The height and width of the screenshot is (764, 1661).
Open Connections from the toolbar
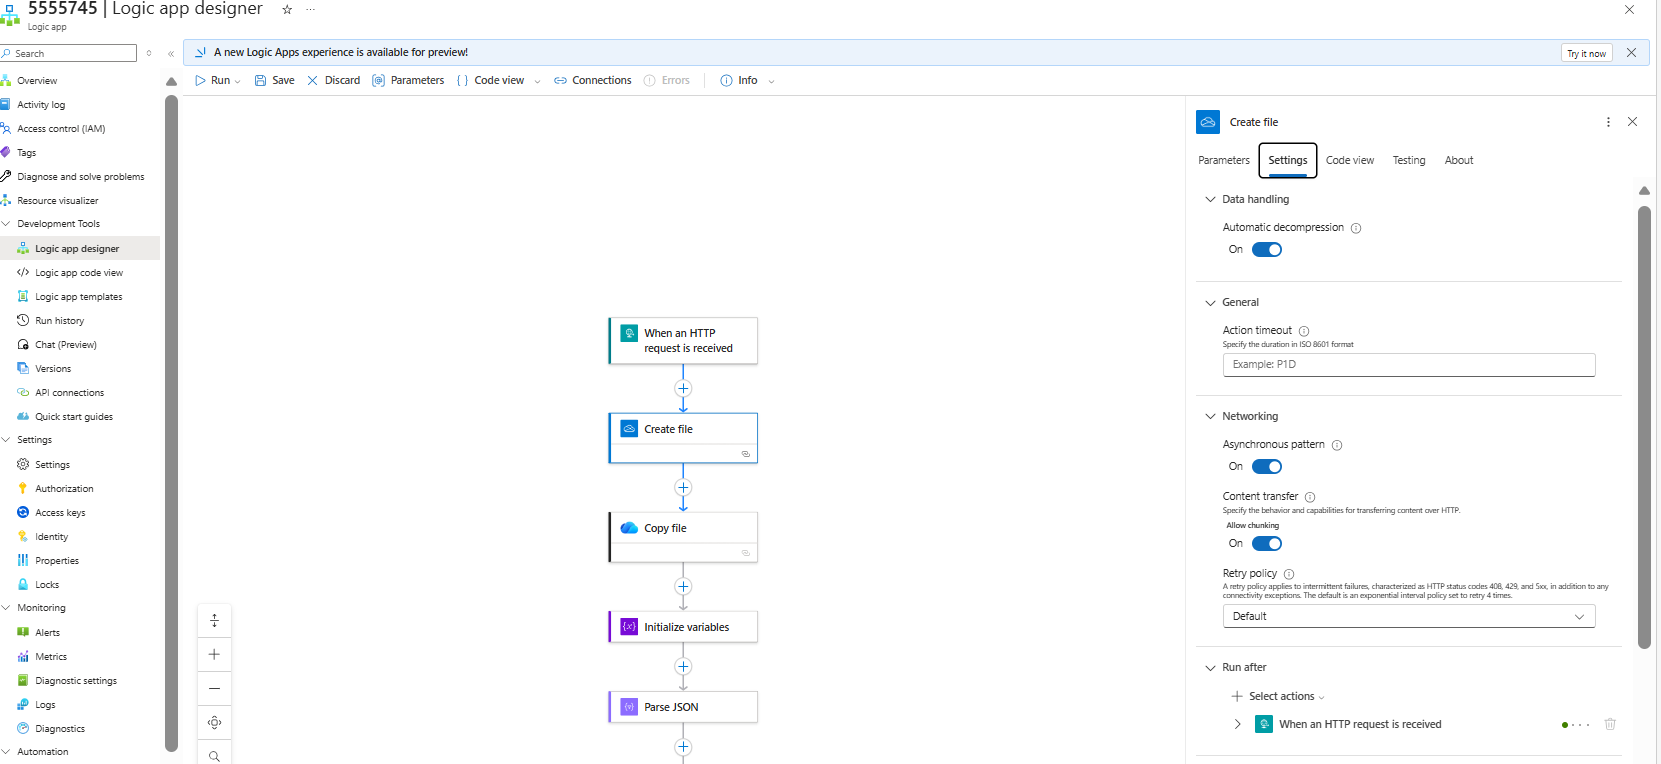pos(593,81)
